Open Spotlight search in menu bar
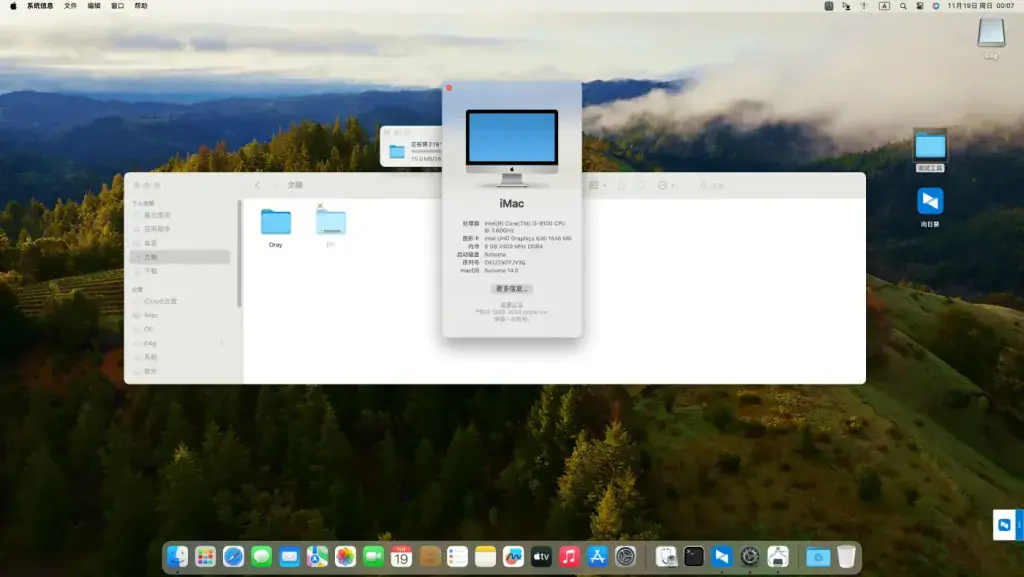 click(x=903, y=6)
